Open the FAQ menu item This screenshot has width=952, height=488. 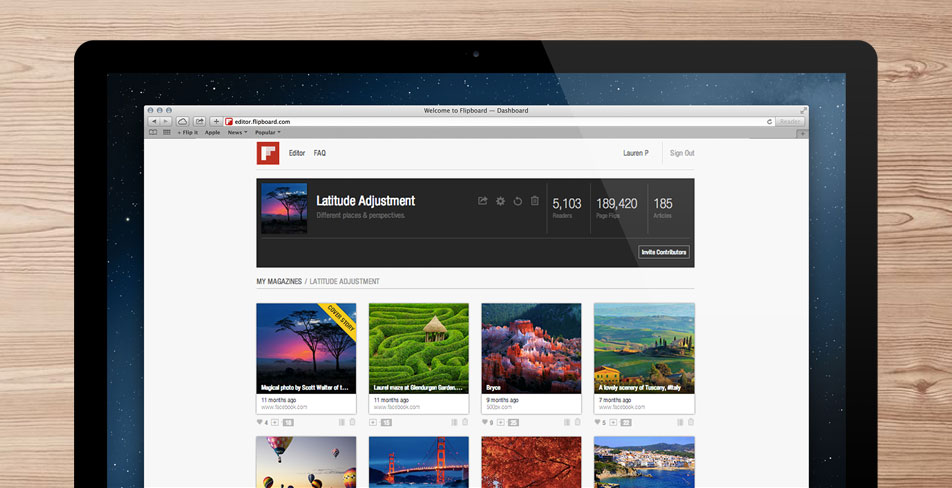(x=320, y=153)
